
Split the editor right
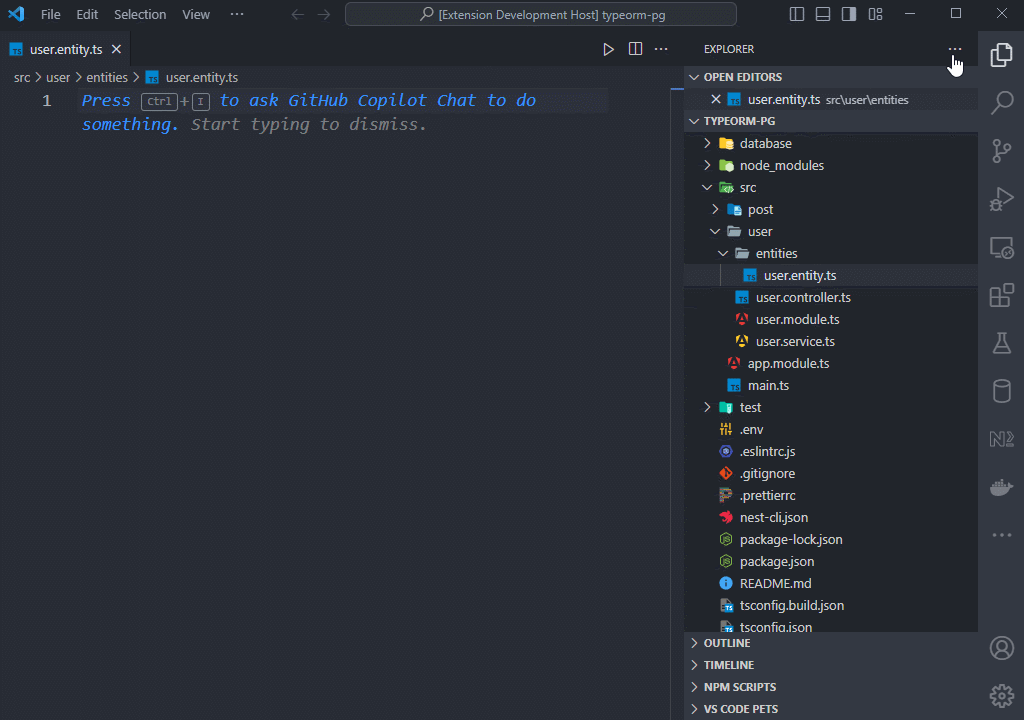pos(635,50)
